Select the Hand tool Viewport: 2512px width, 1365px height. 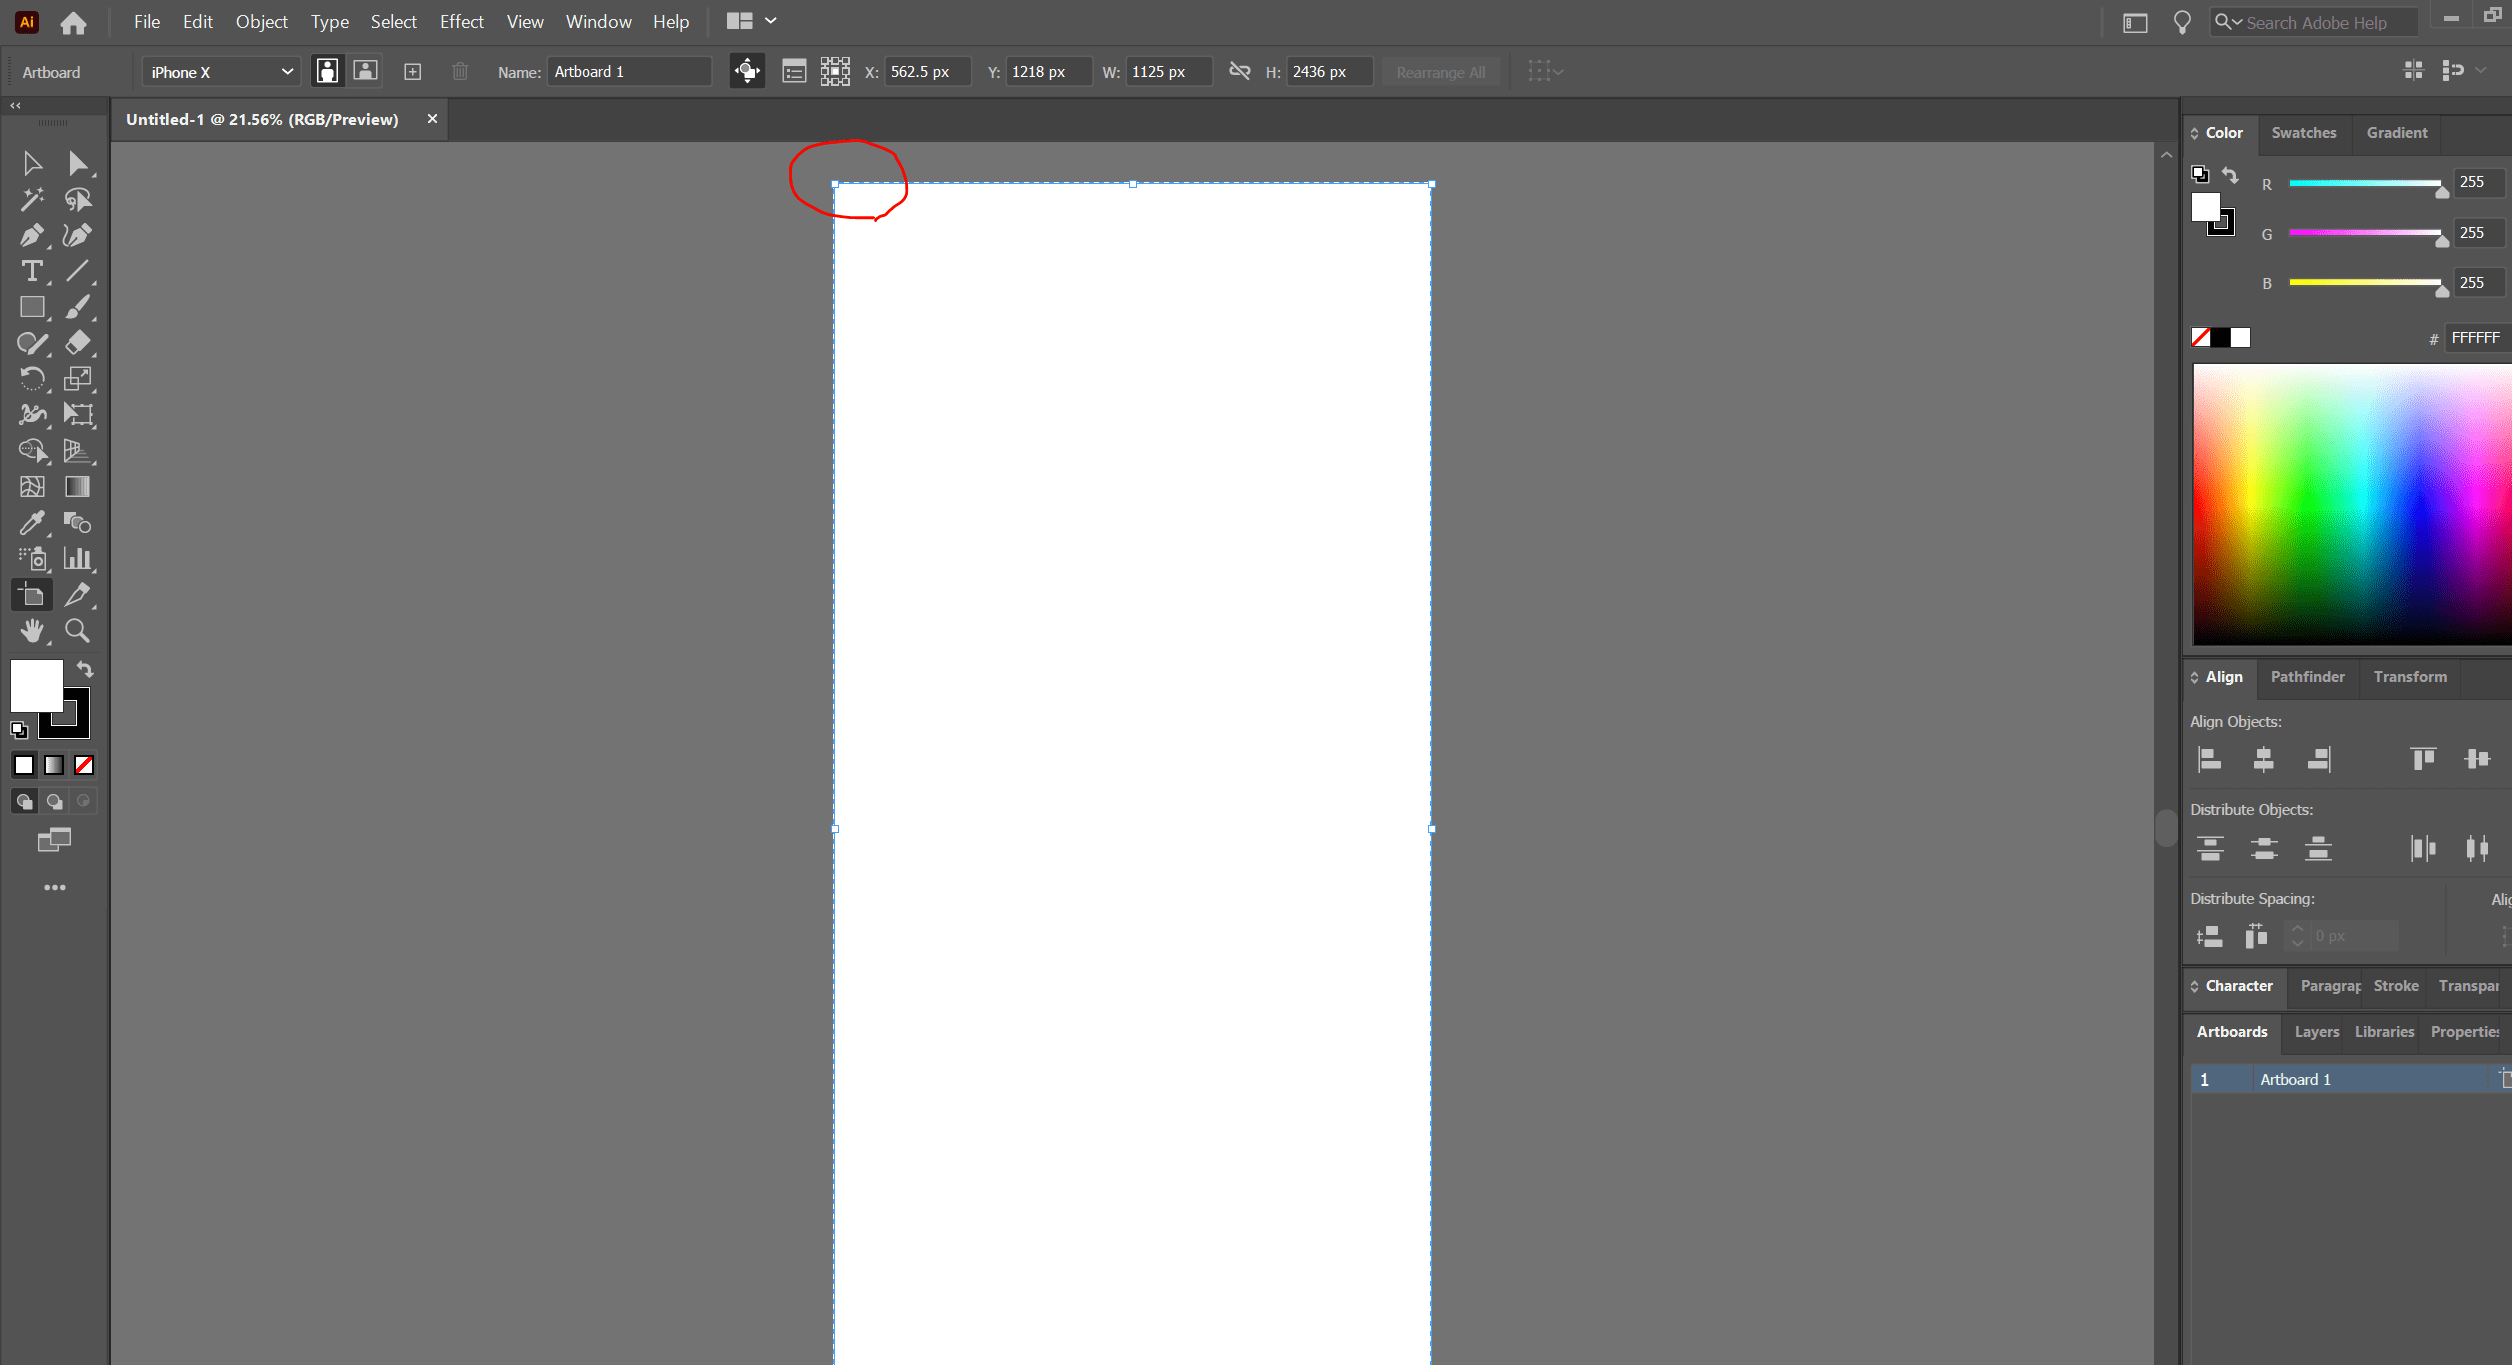[x=31, y=630]
